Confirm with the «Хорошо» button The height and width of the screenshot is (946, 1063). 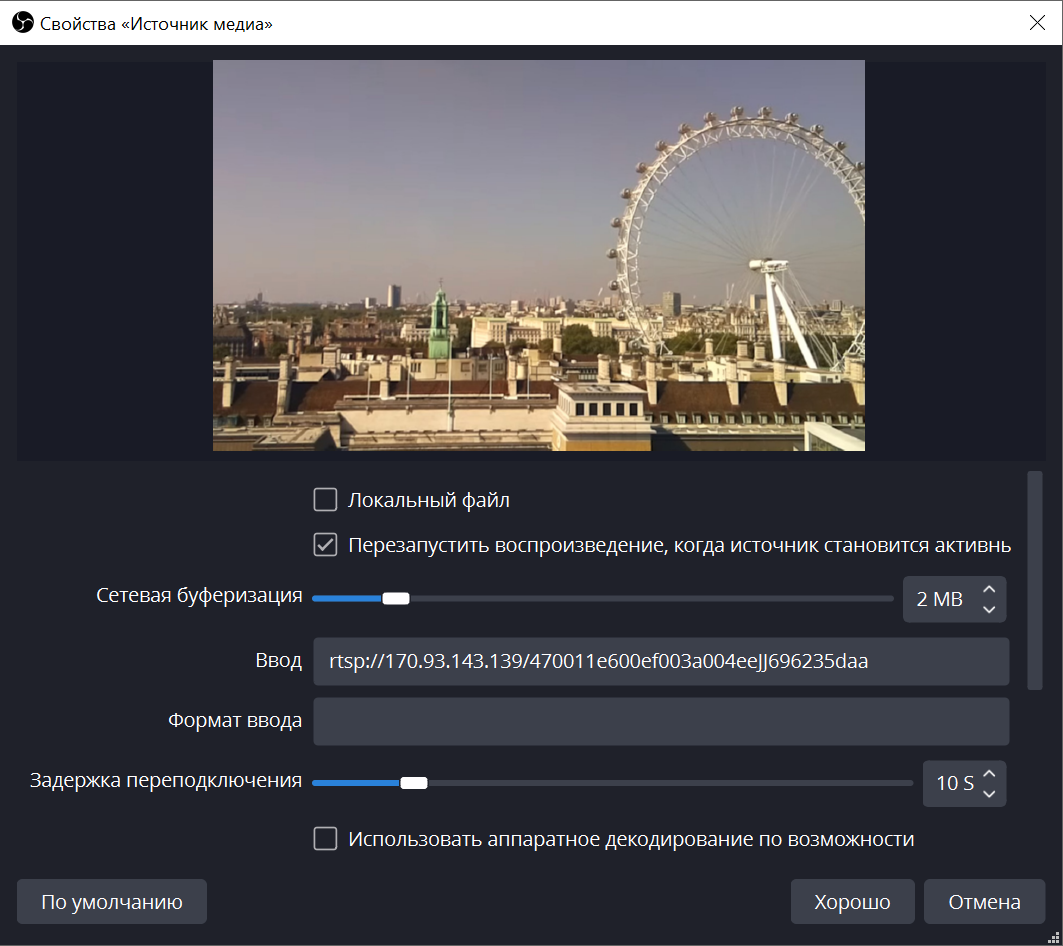pos(852,901)
